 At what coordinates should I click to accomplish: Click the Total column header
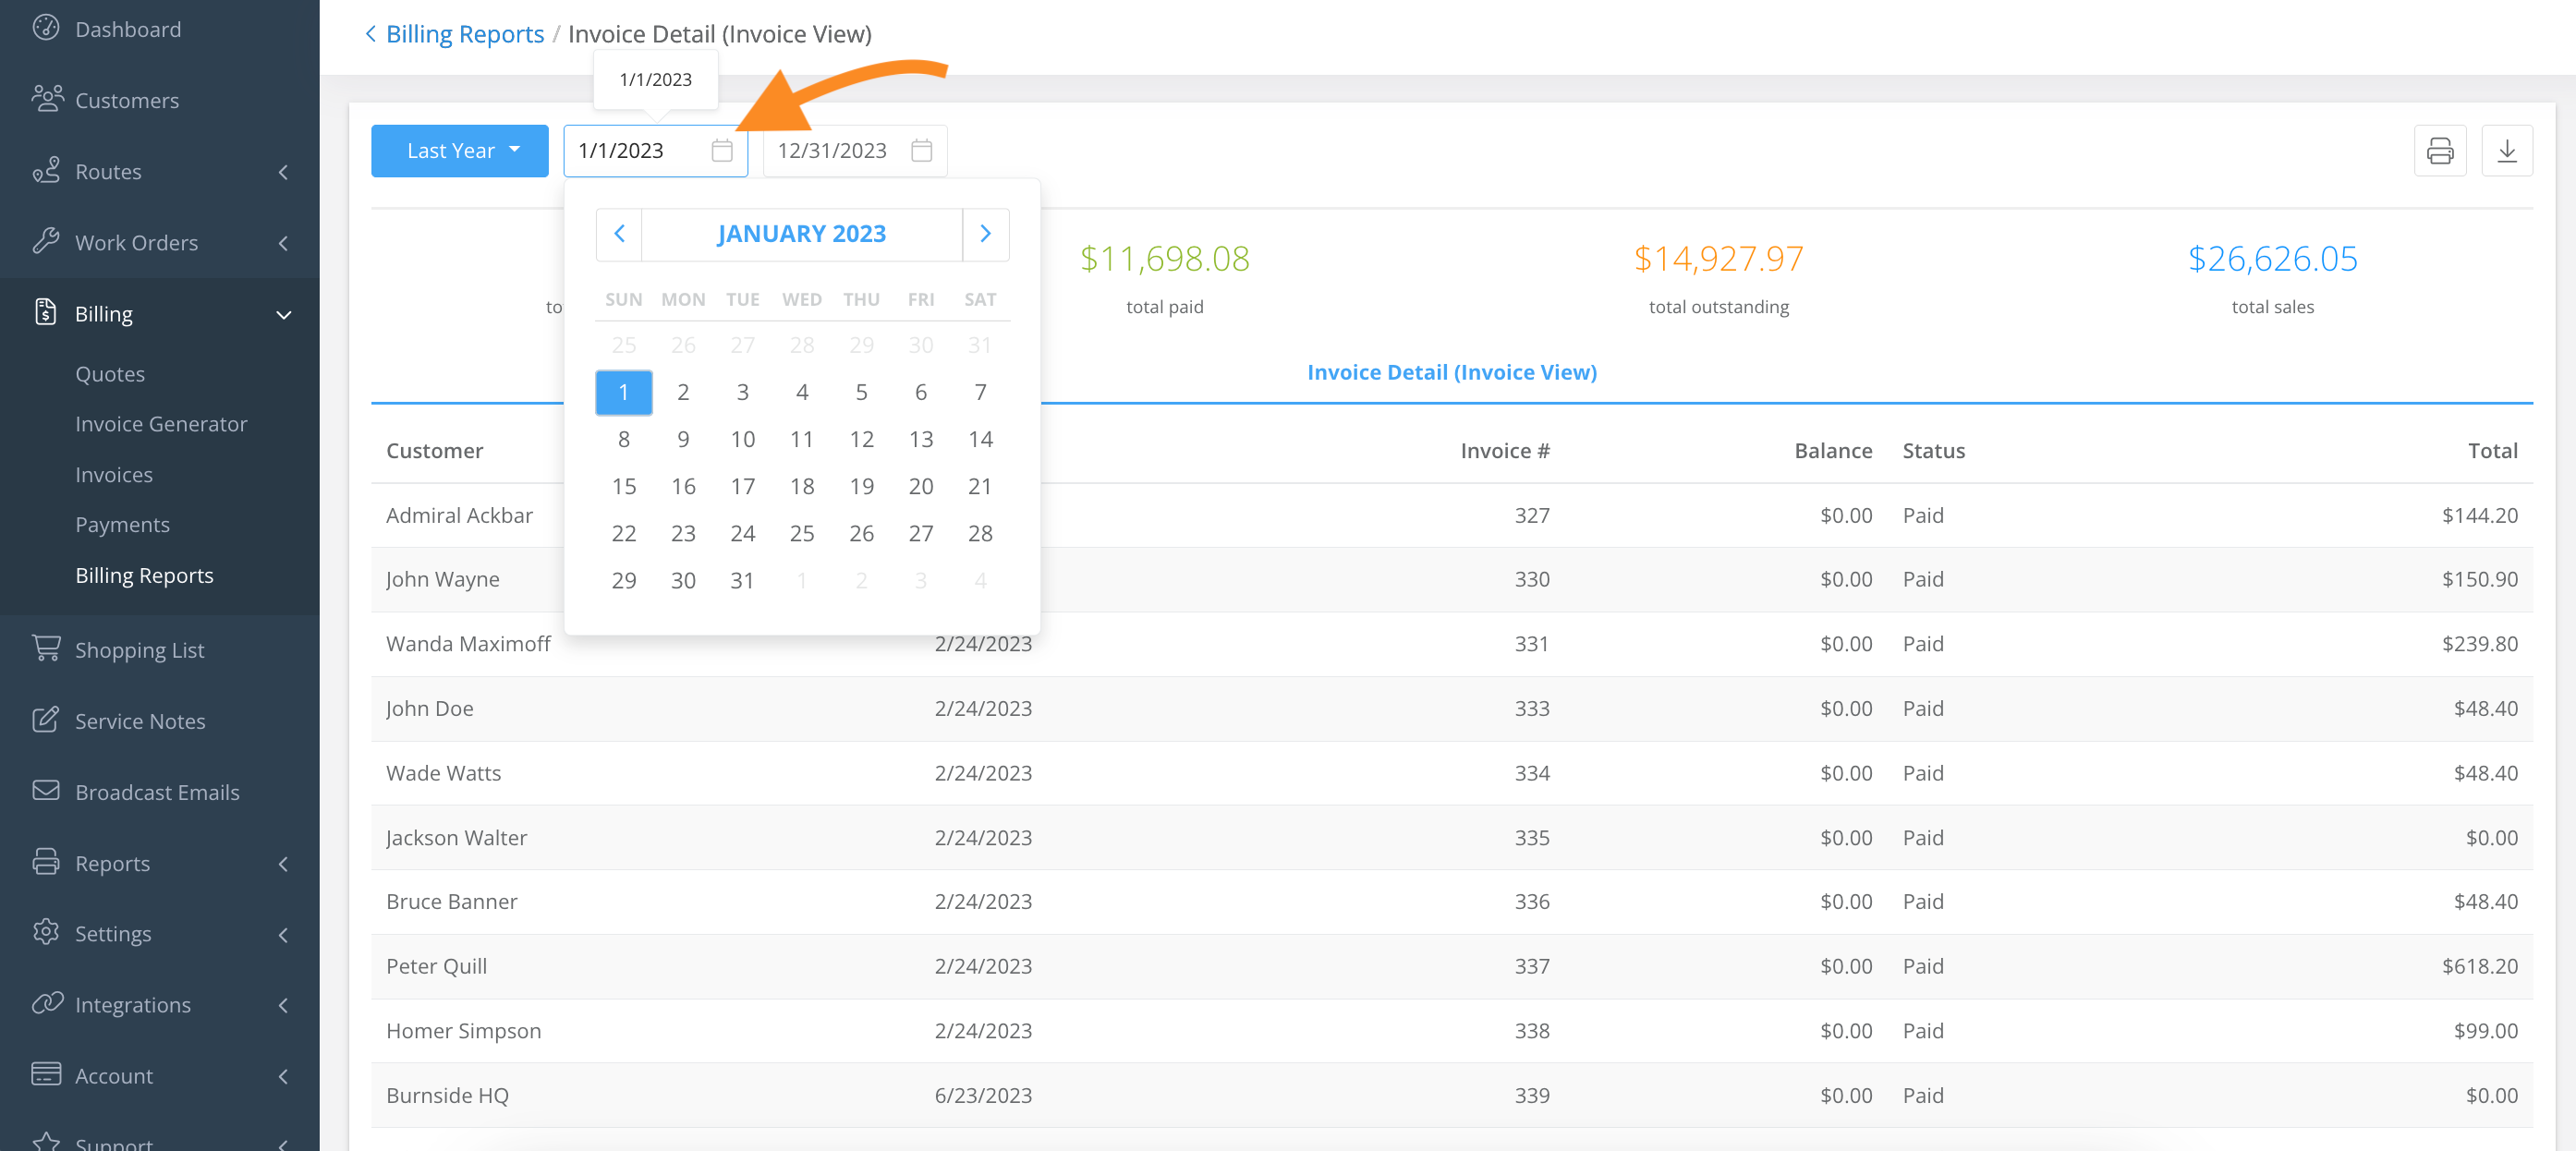pos(2493,451)
